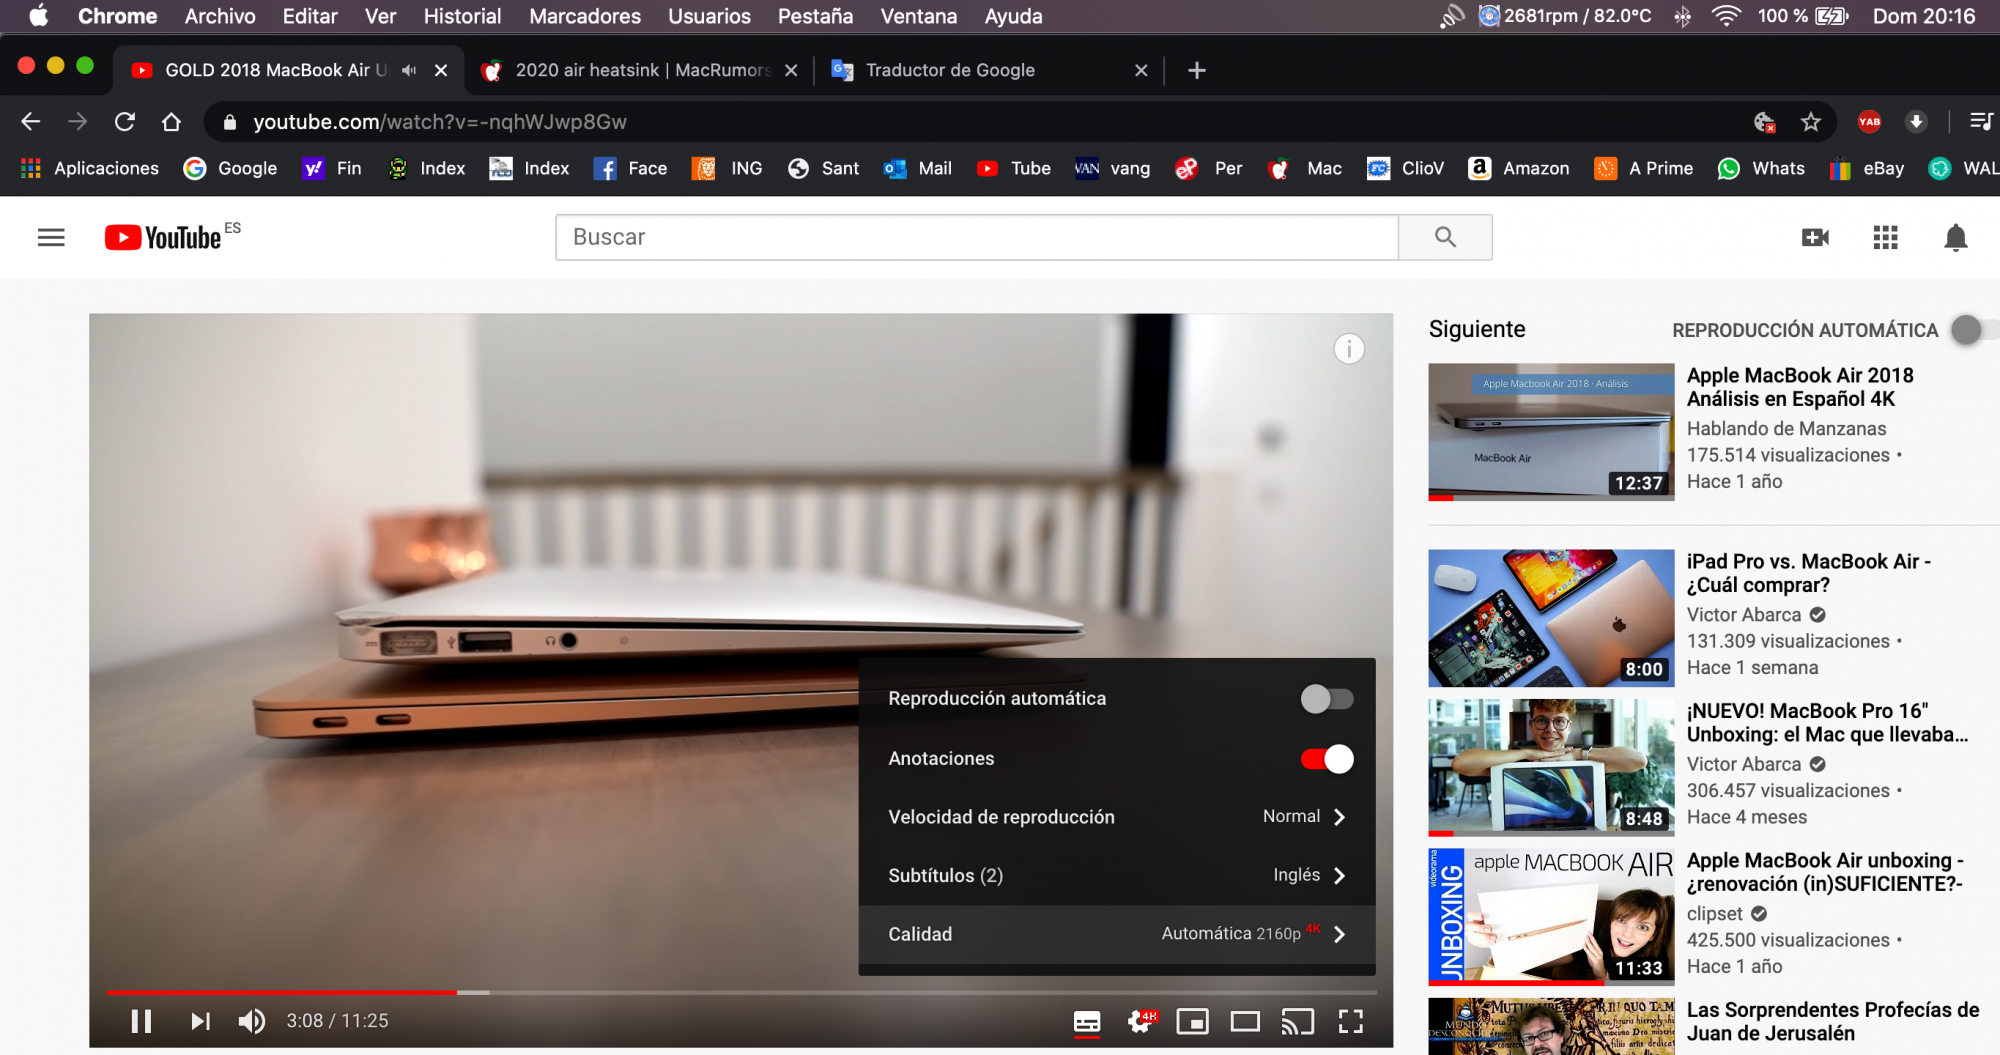Open the eBay bookmark
This screenshot has width=2000, height=1055.
(1867, 168)
